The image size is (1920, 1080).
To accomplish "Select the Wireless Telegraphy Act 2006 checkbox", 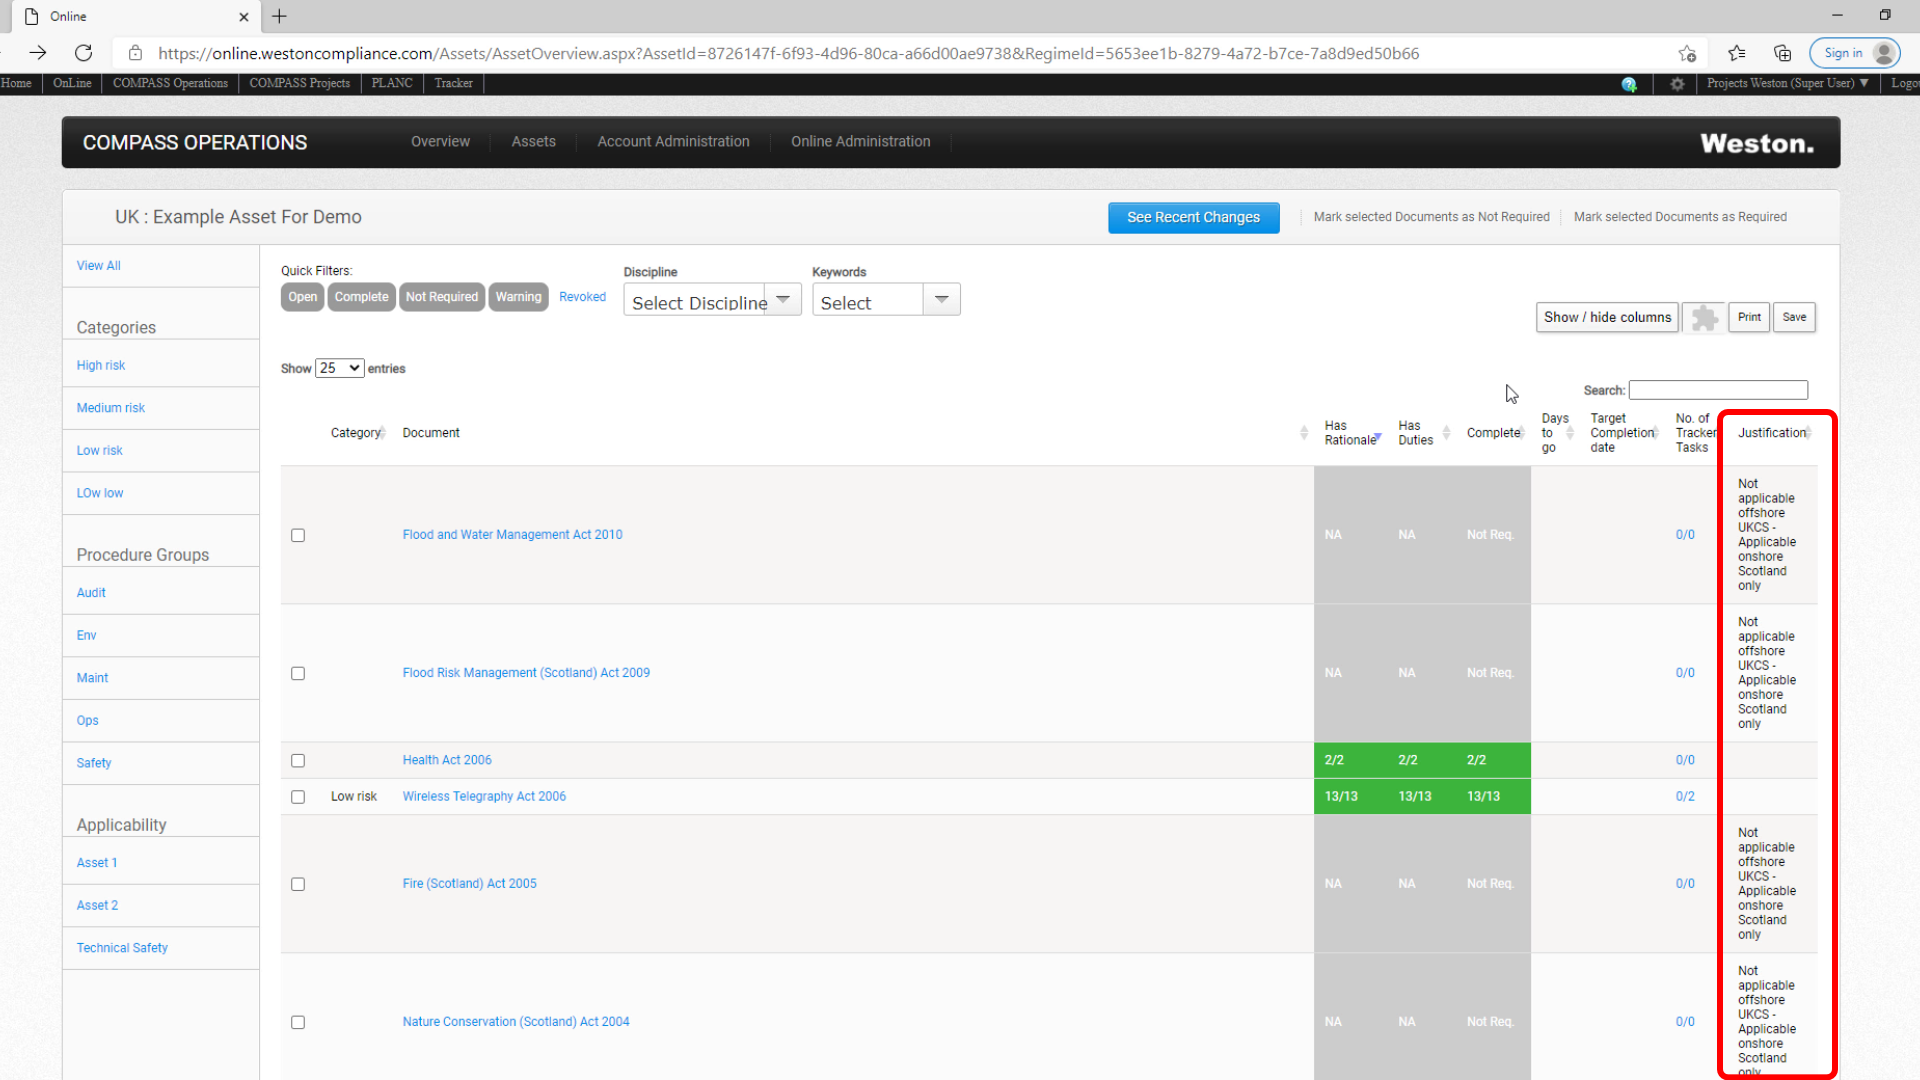I will click(x=298, y=797).
